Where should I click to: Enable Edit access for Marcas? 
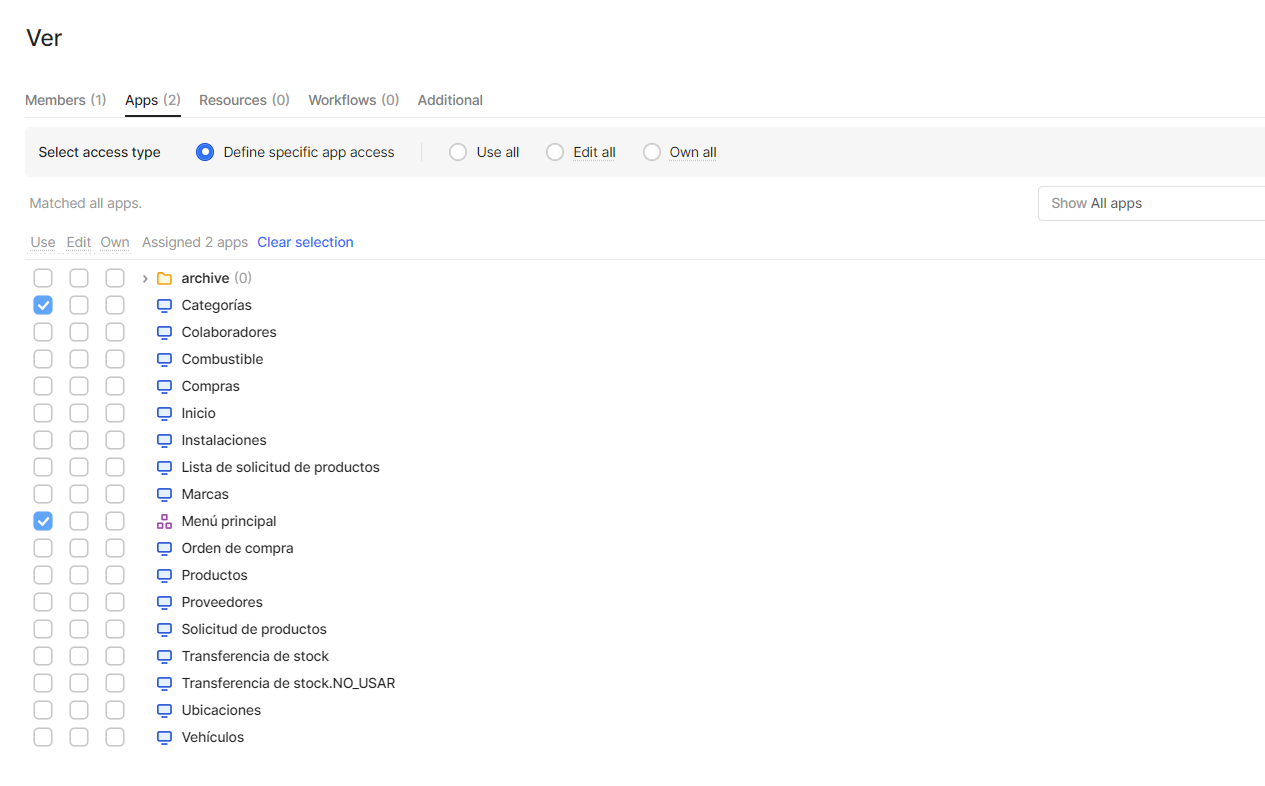tap(79, 494)
